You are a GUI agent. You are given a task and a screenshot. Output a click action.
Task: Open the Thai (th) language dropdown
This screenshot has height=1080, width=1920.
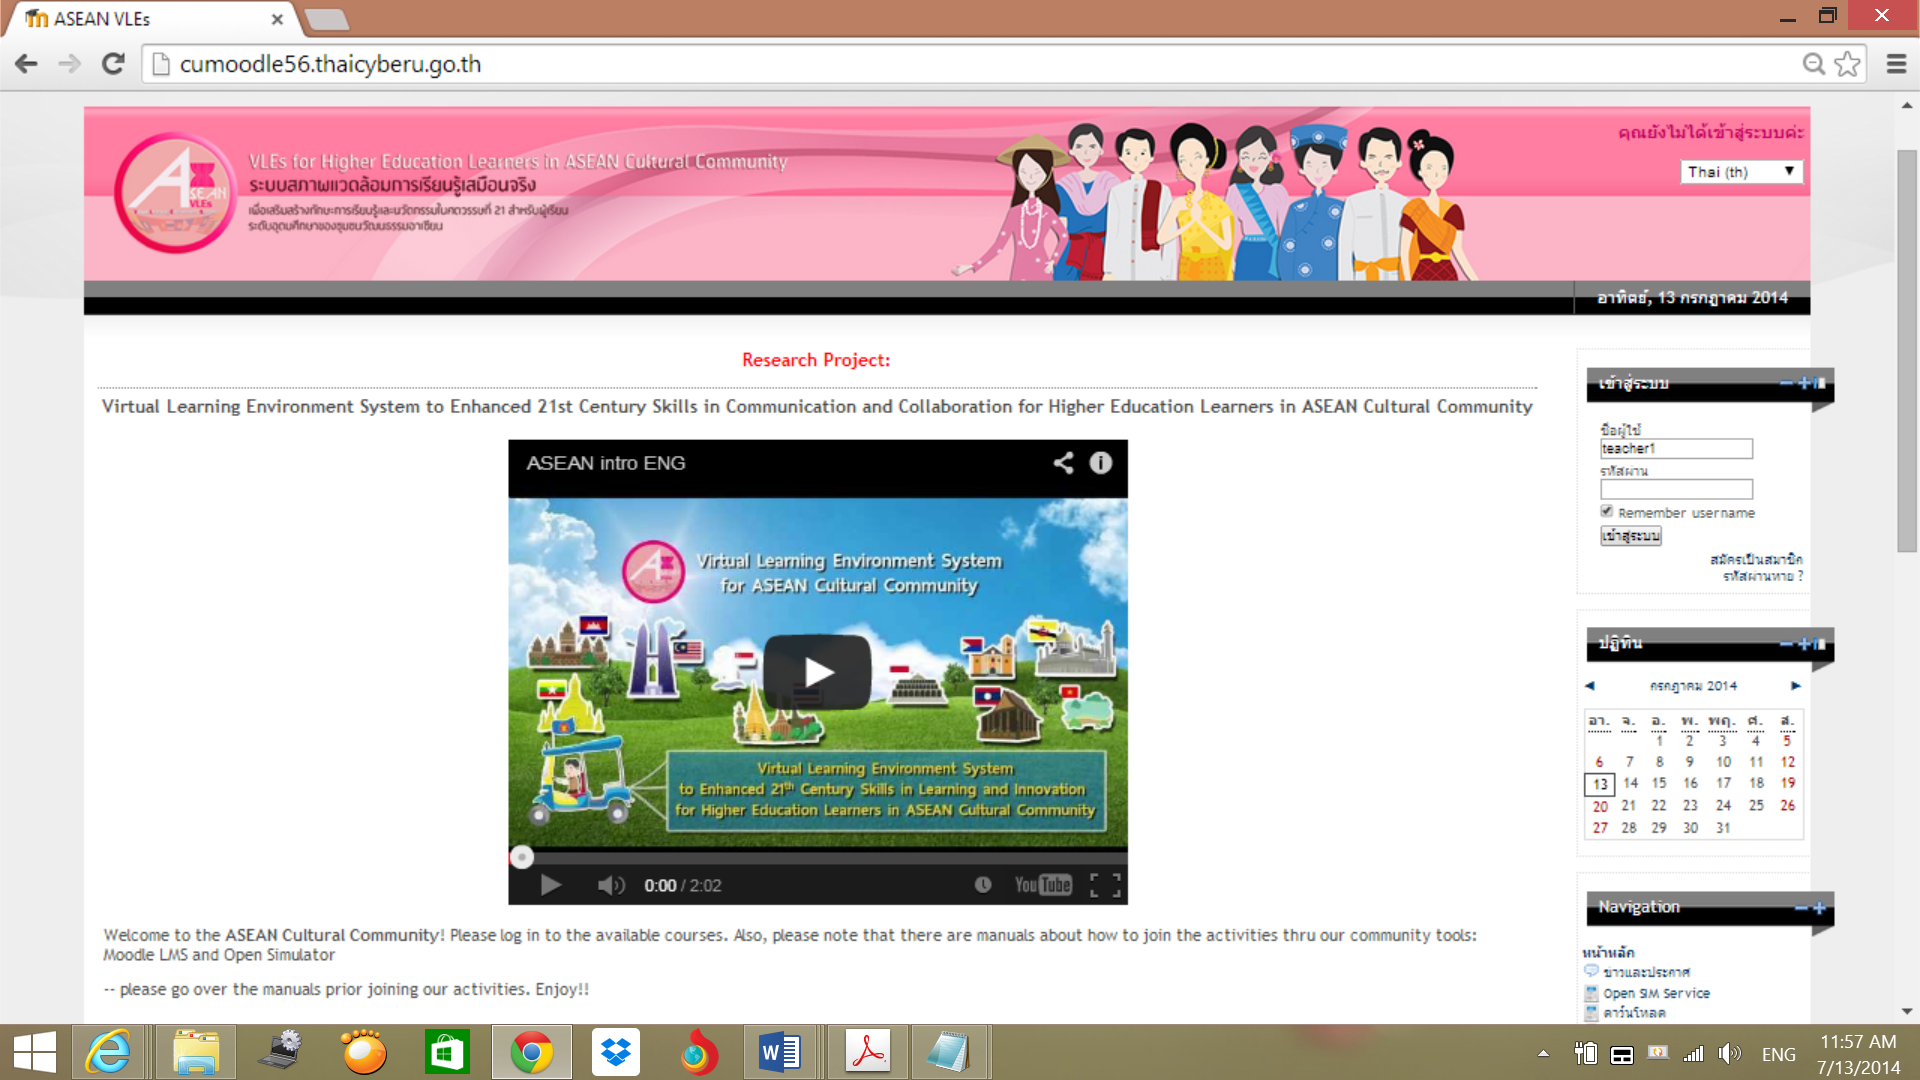pyautogui.click(x=1741, y=172)
